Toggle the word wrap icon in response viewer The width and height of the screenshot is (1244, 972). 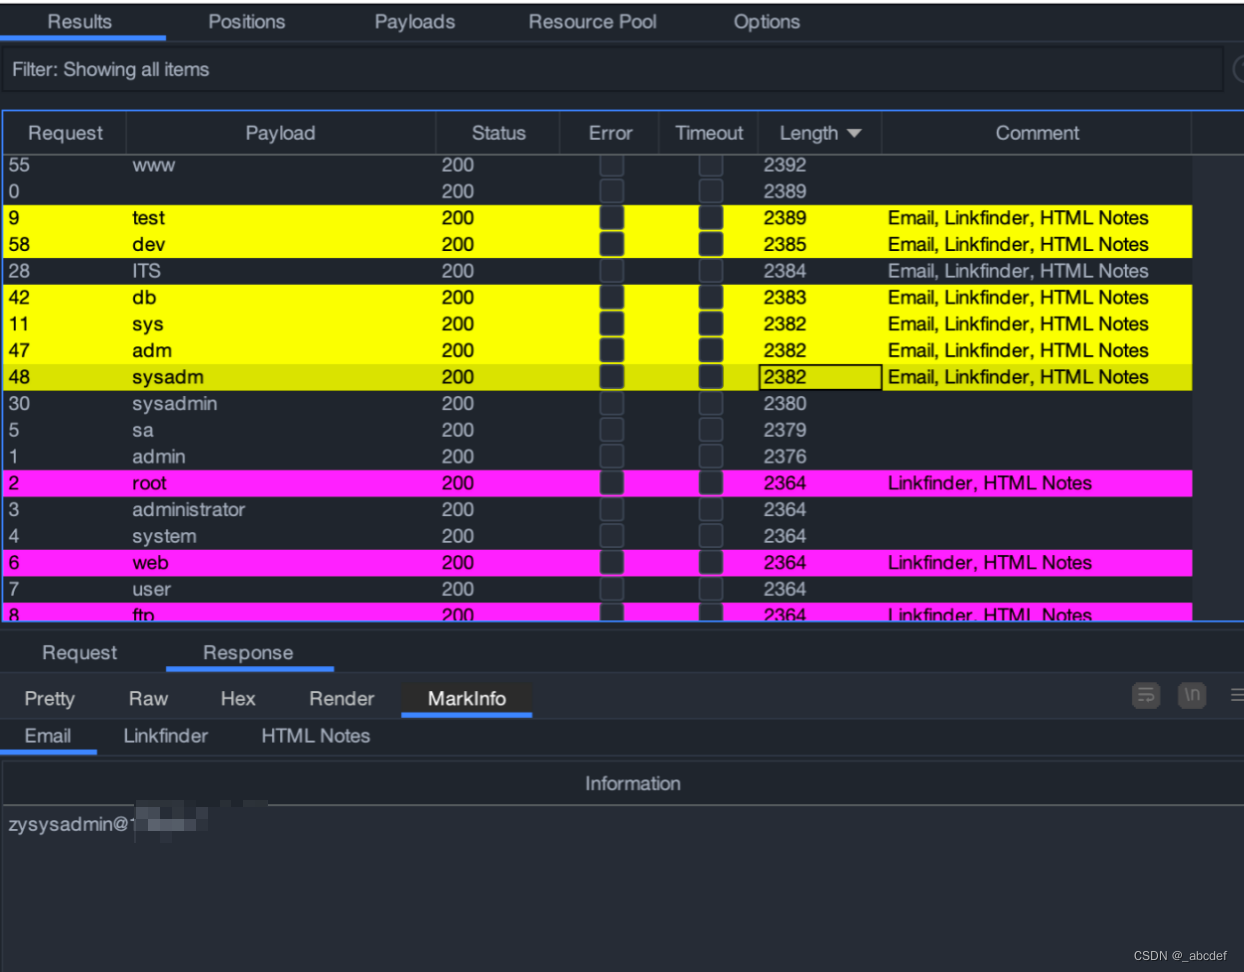click(x=1146, y=695)
